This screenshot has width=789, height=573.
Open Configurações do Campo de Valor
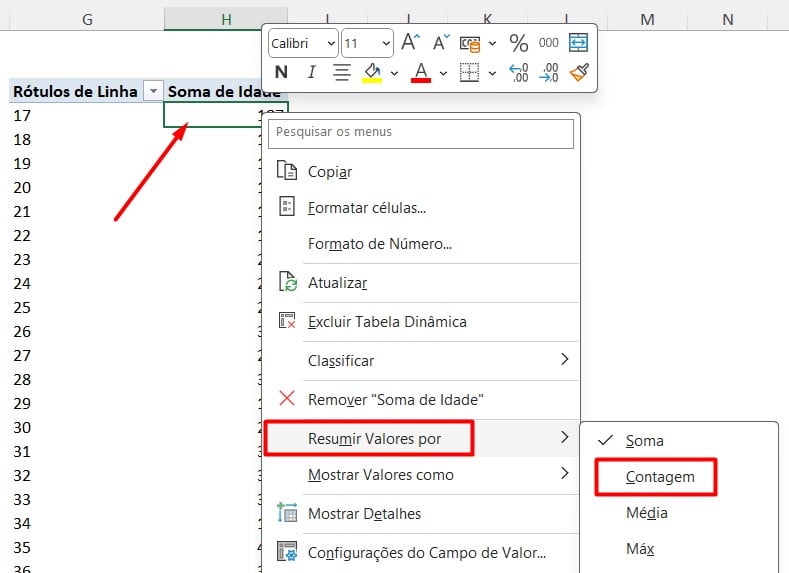[x=426, y=551]
